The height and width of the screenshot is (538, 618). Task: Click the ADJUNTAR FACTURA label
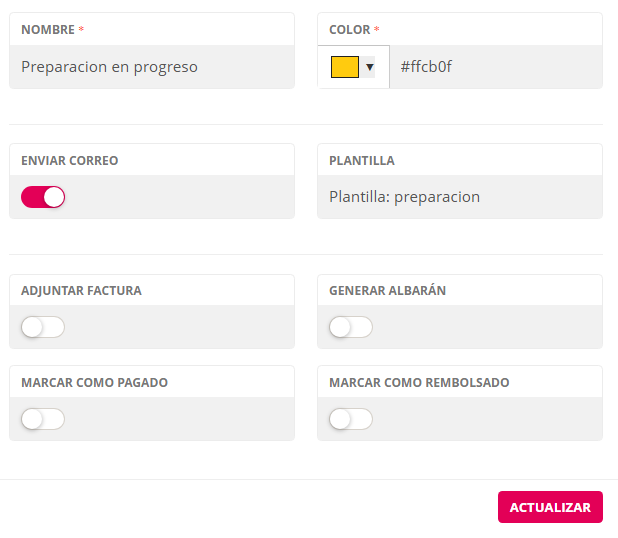click(81, 290)
